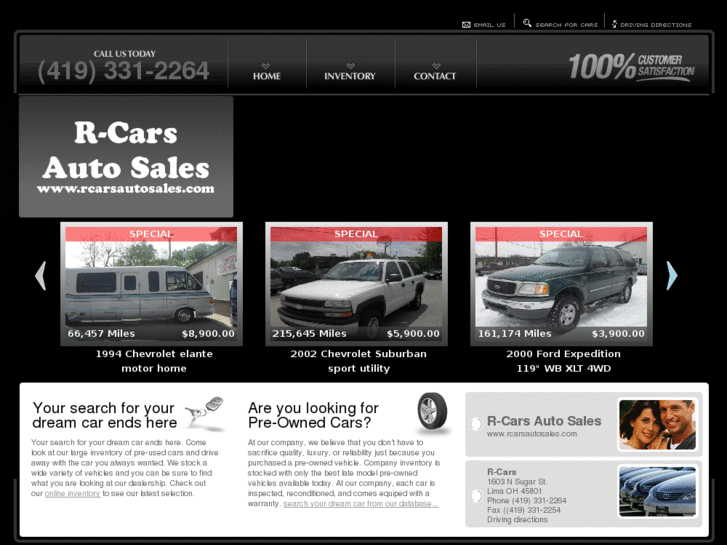Open the Driving Directions top link
Screen dimensions: 727x545
[x=656, y=25]
